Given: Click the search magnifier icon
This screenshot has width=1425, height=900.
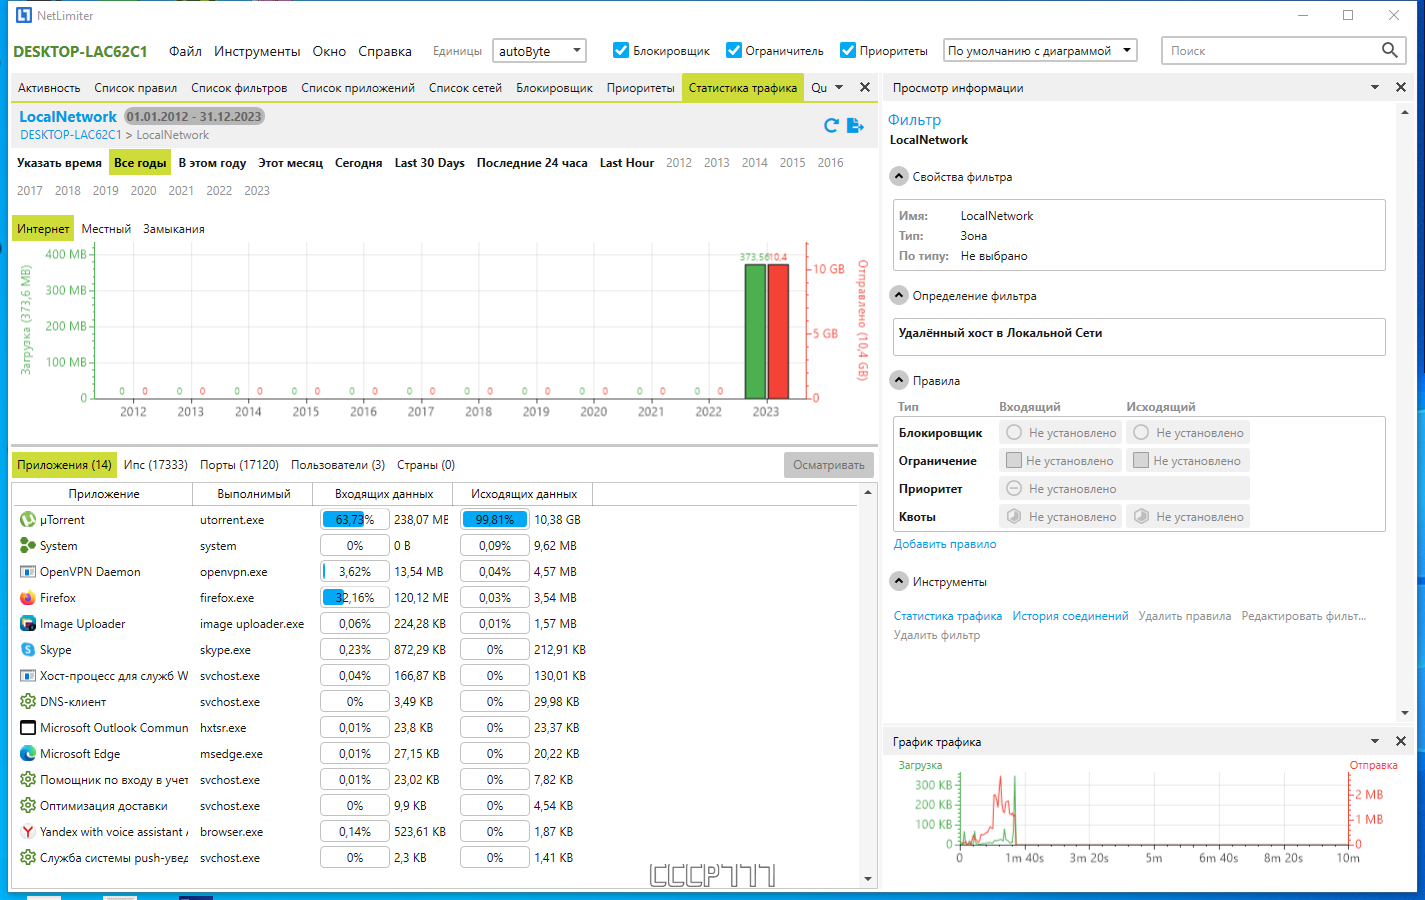Looking at the screenshot, I should pos(1389,50).
